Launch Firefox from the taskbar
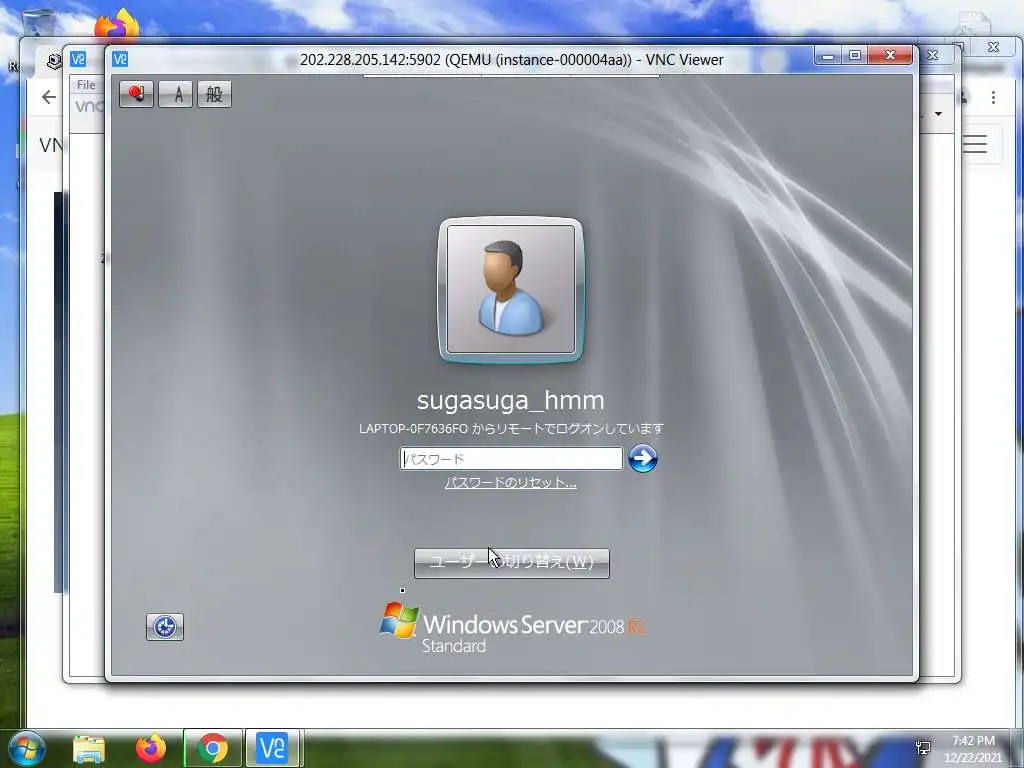1024x768 pixels. click(151, 748)
